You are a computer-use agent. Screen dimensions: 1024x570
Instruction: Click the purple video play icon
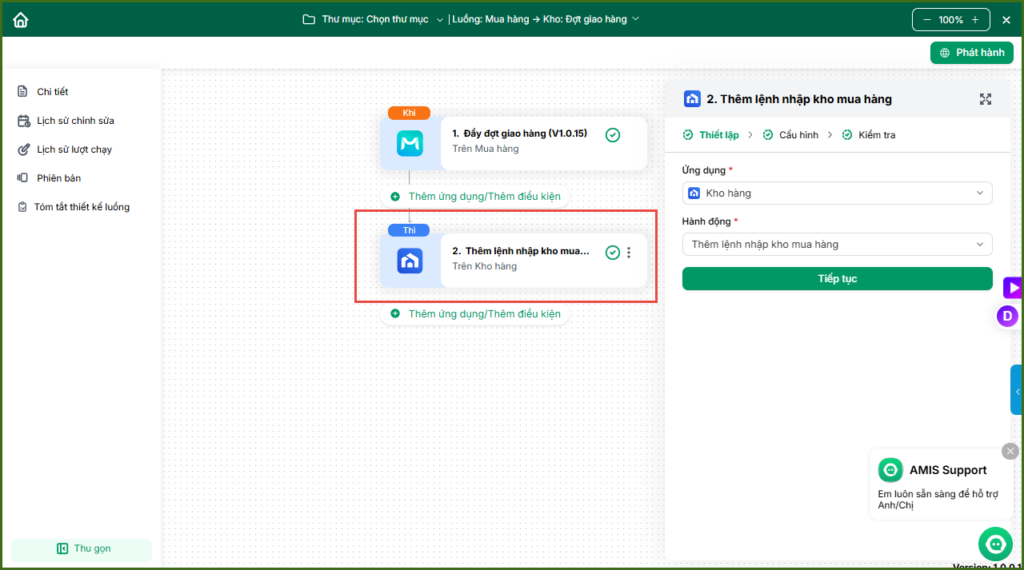1012,288
